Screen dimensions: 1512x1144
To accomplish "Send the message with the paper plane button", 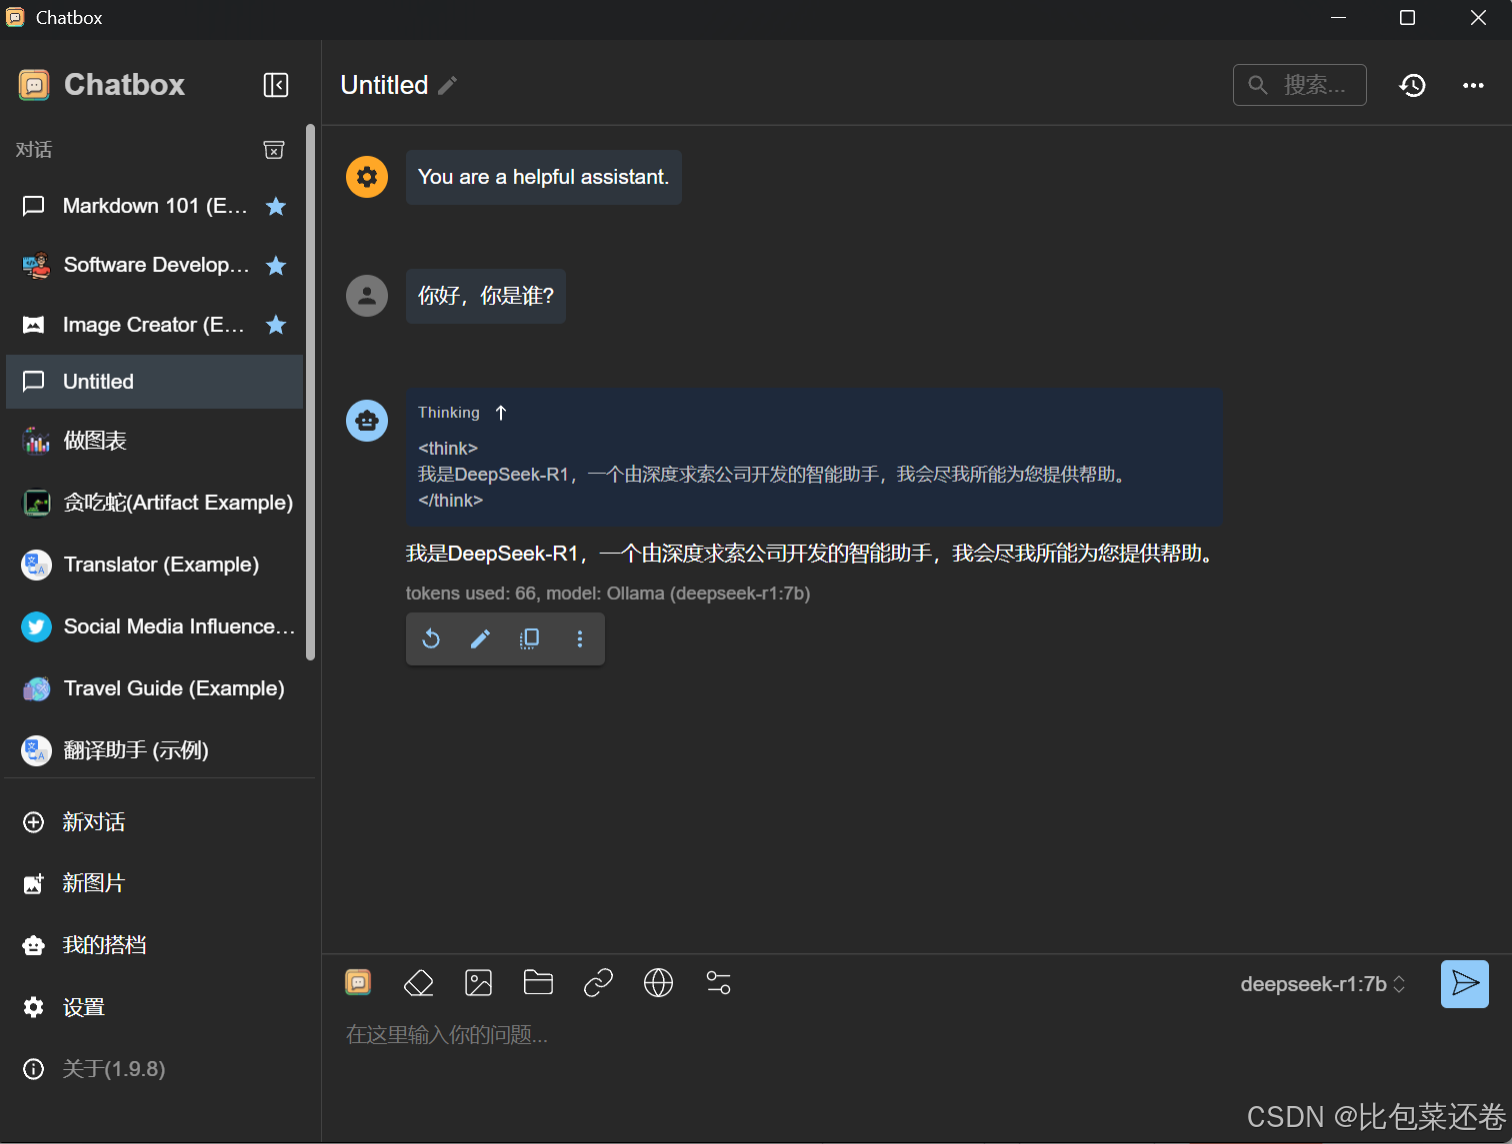I will [x=1465, y=984].
